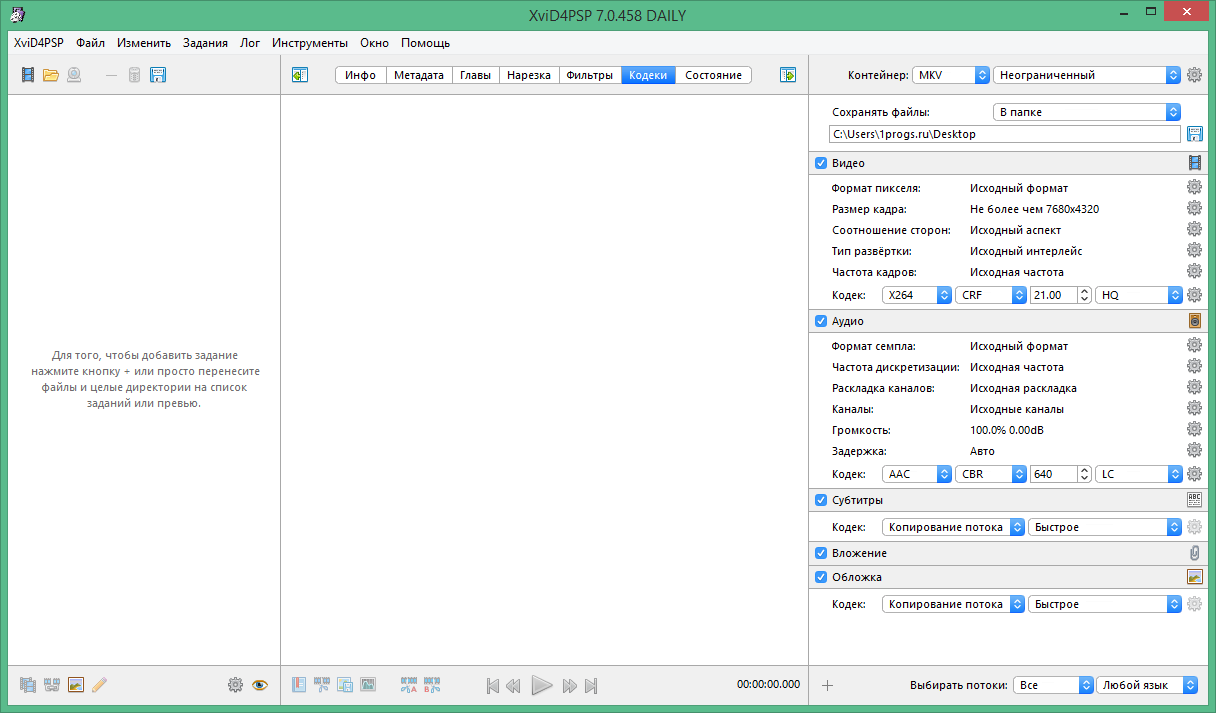Screen dimensions: 1216x713
Task: Open the Контейнер format dropdown showing MKV
Action: (x=948, y=74)
